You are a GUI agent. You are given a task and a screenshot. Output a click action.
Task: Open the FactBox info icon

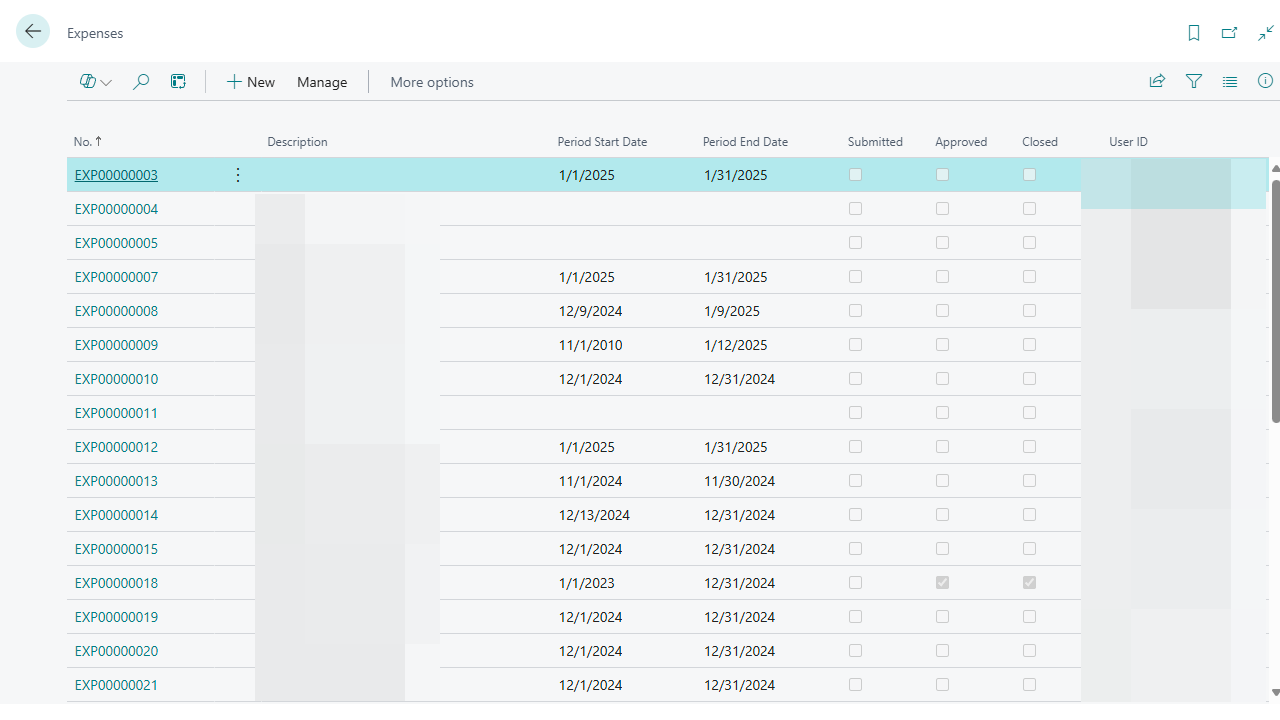tap(1265, 82)
